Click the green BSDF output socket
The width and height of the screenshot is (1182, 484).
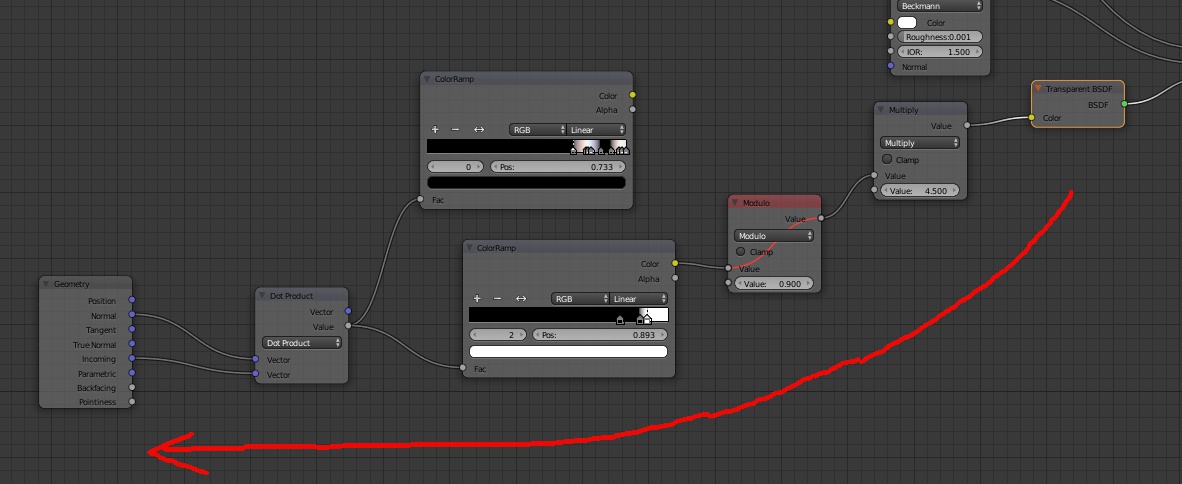(1124, 104)
